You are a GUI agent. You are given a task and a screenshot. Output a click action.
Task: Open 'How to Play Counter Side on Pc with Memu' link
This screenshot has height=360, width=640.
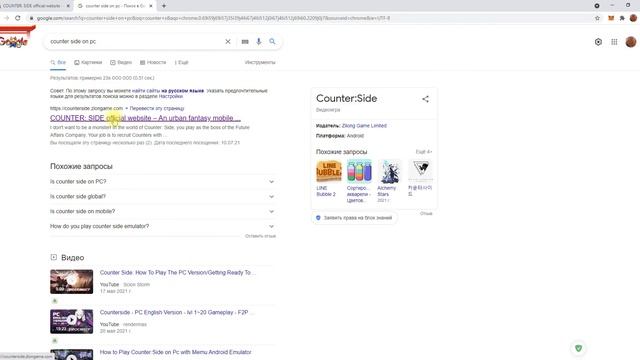click(x=176, y=352)
